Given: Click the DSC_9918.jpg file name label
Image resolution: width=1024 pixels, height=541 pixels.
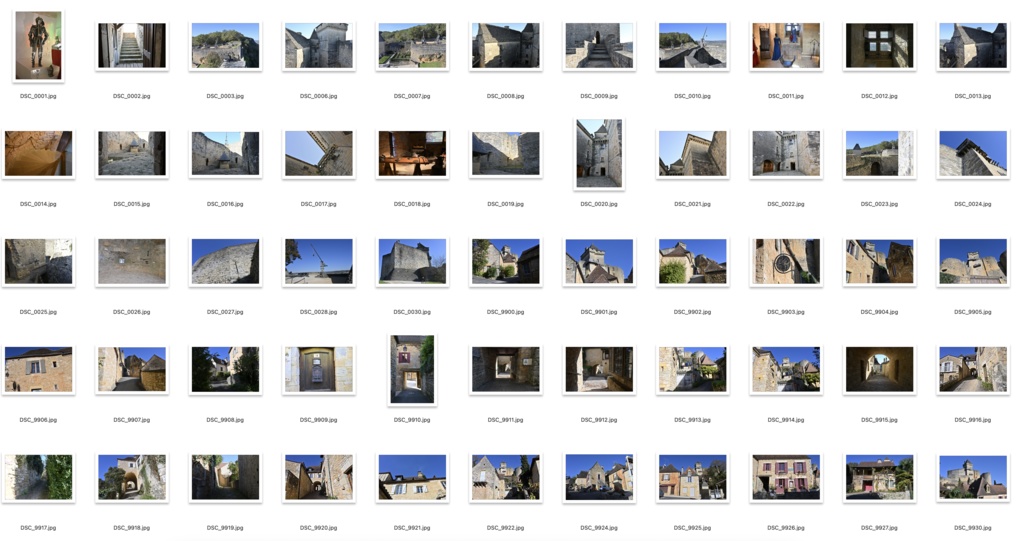Looking at the screenshot, I should [x=132, y=527].
